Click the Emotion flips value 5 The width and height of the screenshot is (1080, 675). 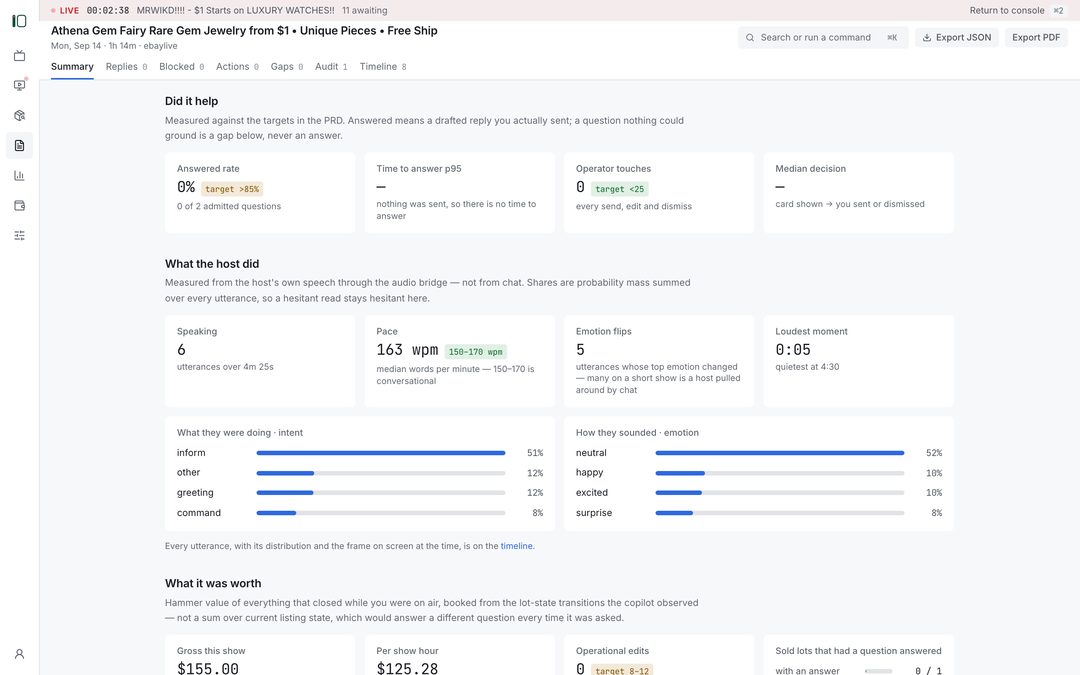580,350
